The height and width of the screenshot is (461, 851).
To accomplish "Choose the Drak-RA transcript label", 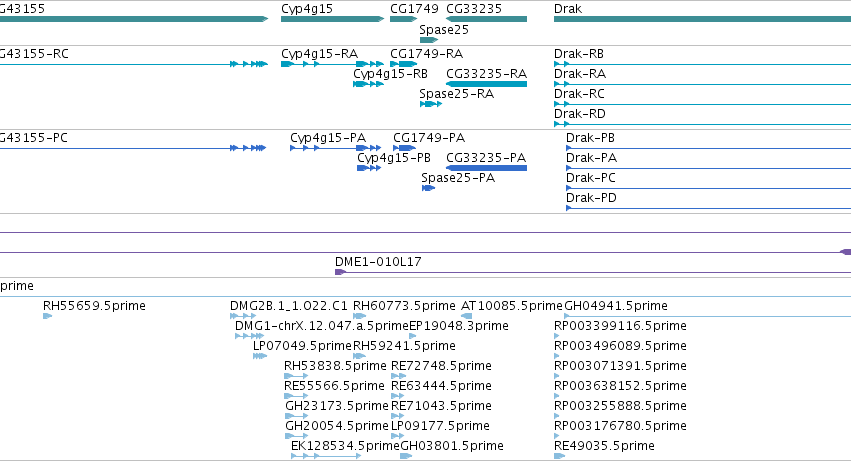I will point(580,74).
